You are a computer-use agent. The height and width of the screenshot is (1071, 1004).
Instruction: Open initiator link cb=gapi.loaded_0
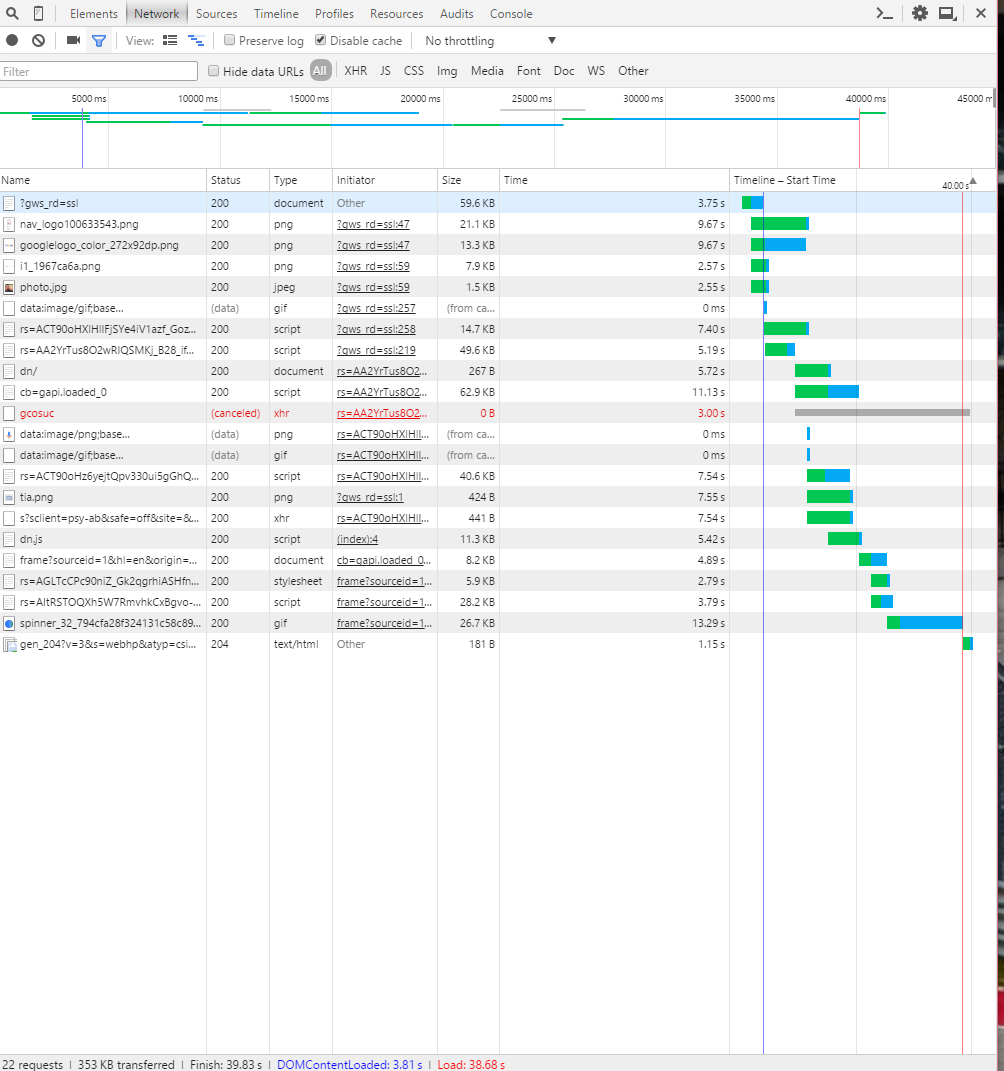click(384, 561)
